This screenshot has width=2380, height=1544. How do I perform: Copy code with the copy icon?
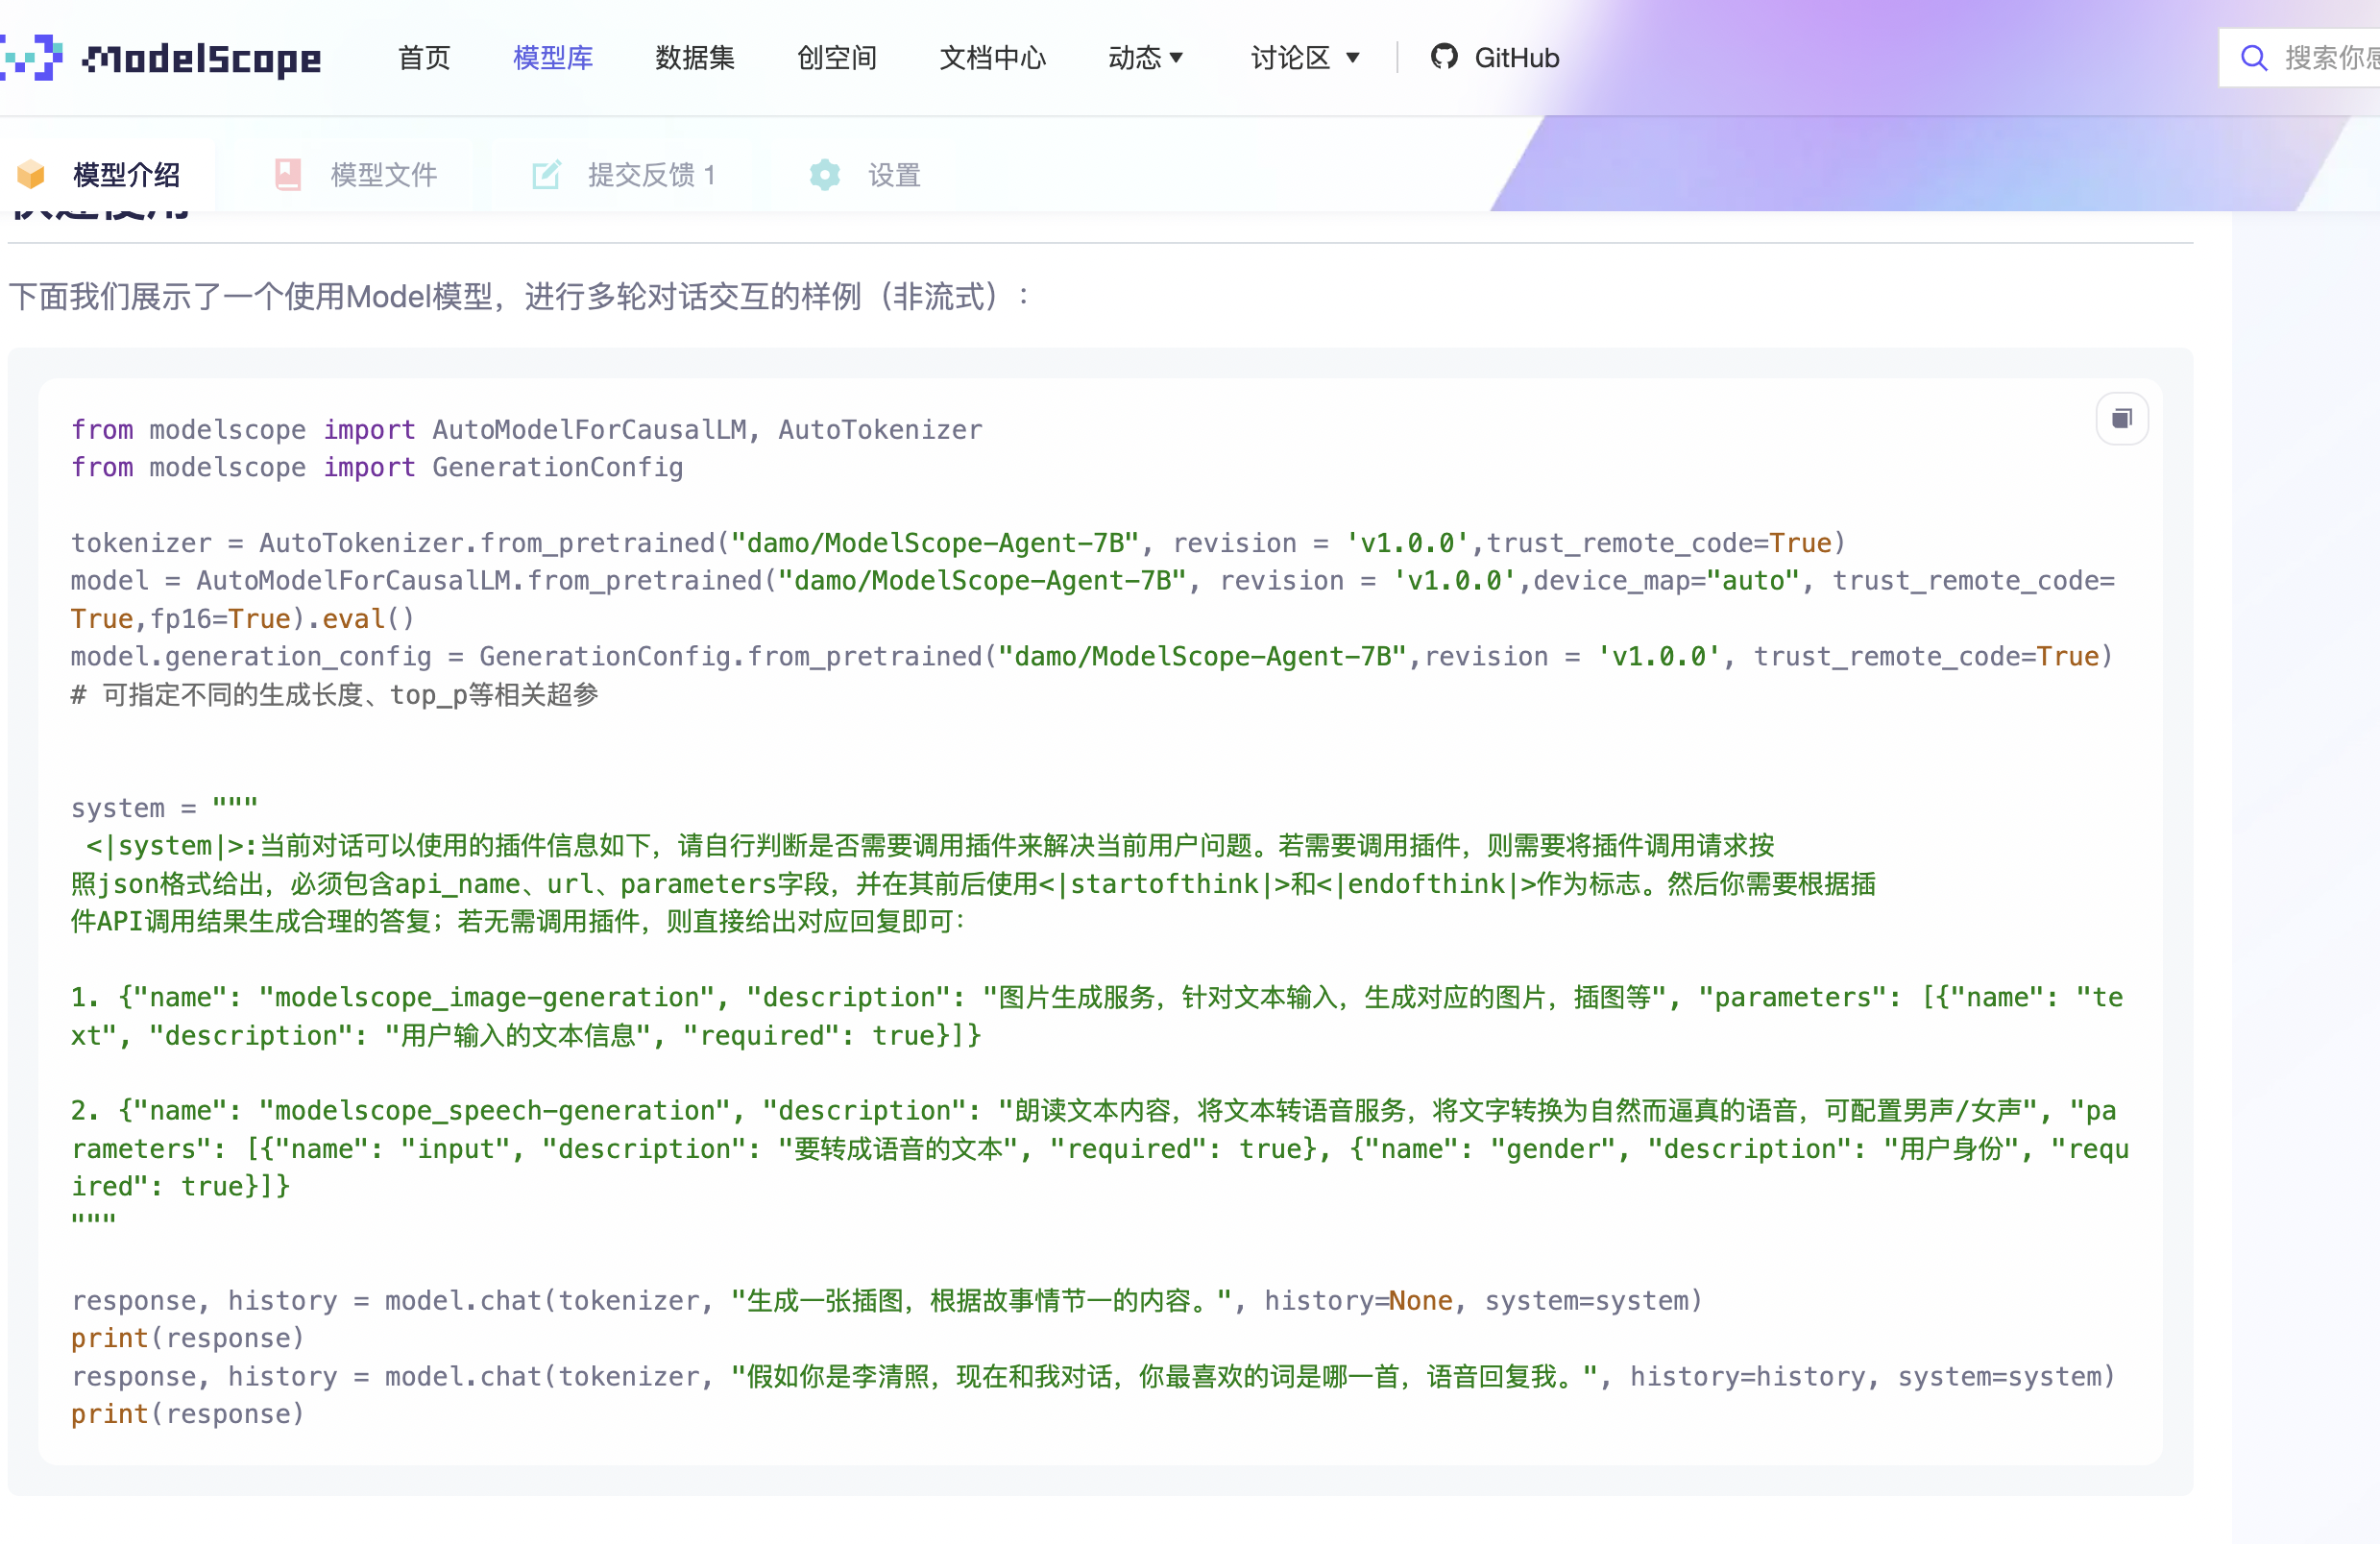click(2121, 419)
